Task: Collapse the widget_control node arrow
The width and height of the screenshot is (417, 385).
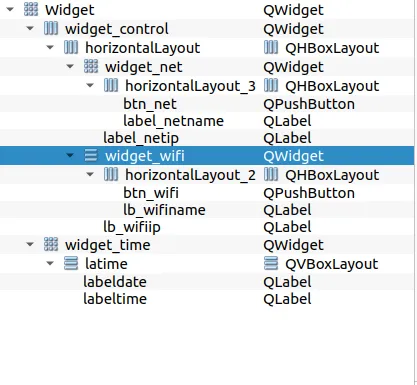Action: point(30,28)
